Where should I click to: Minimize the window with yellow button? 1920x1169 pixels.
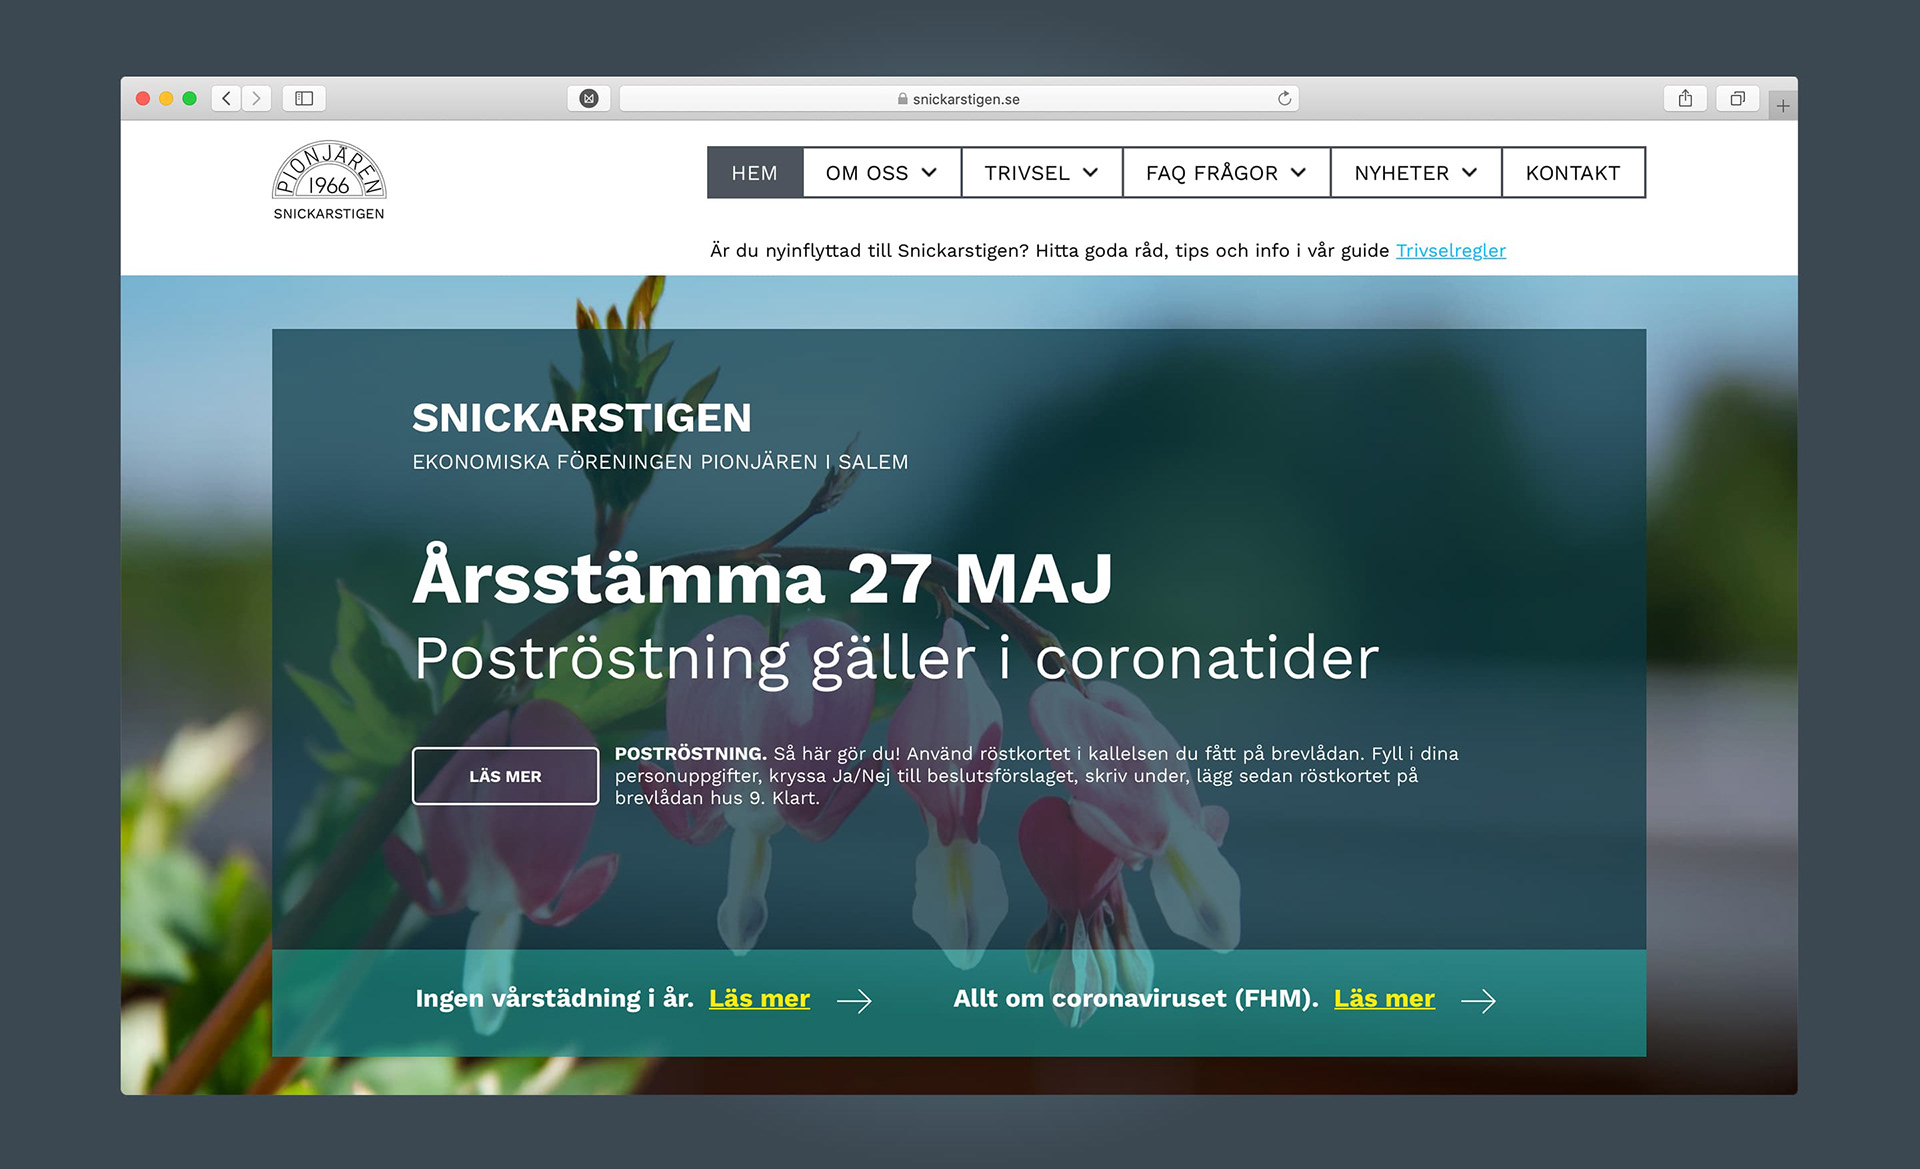(x=166, y=98)
